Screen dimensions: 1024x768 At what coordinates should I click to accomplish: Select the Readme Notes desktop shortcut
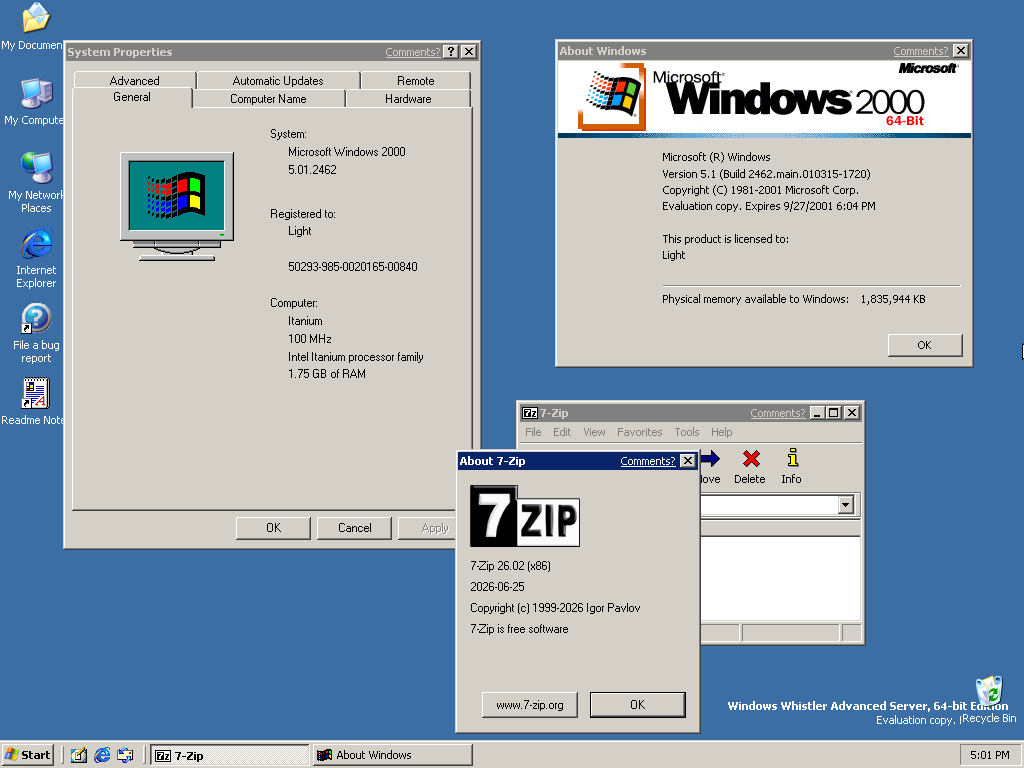(35, 394)
